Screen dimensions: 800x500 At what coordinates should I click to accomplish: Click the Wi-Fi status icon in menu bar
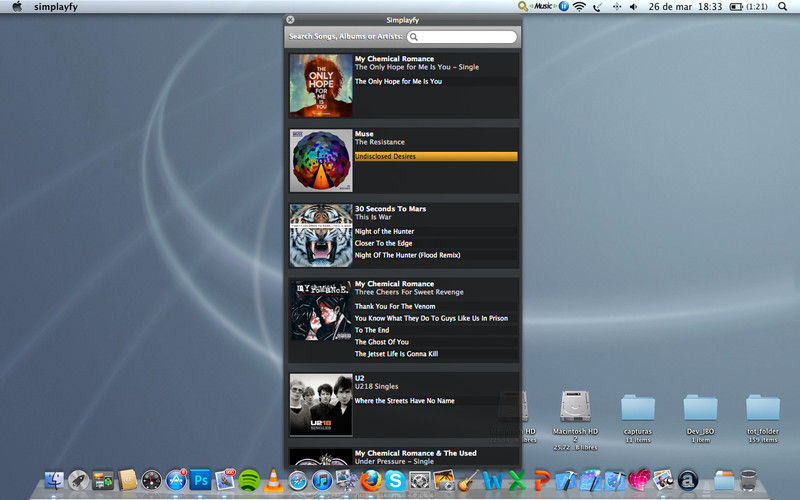click(x=579, y=7)
